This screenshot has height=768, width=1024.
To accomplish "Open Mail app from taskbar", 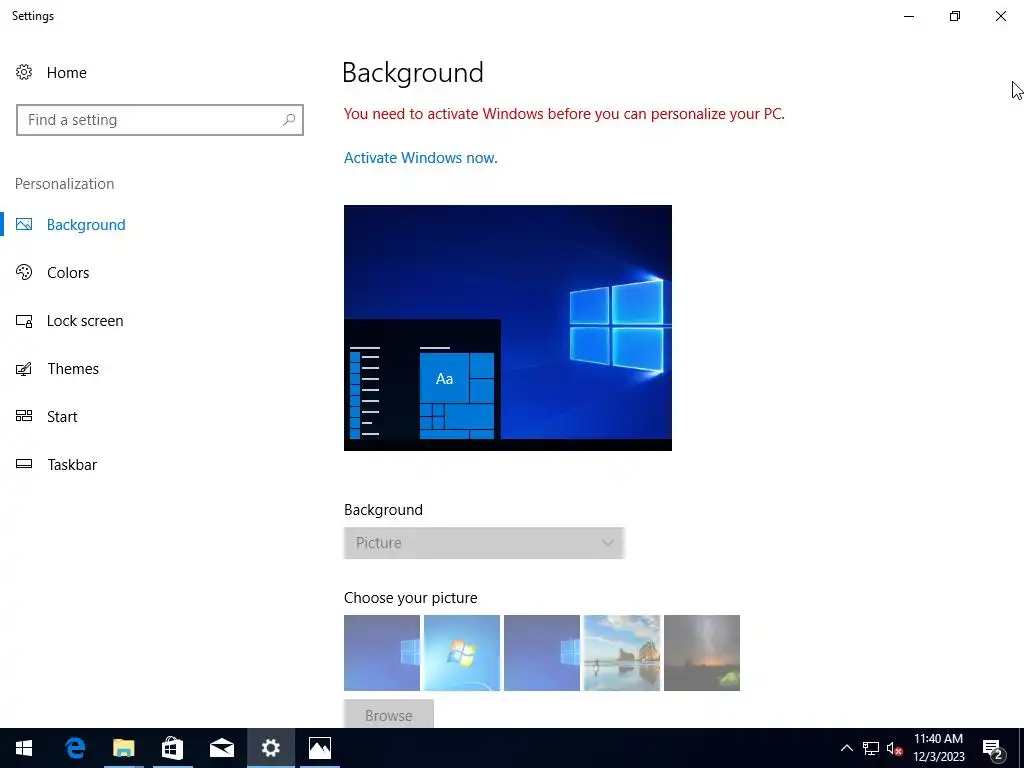I will tap(221, 748).
